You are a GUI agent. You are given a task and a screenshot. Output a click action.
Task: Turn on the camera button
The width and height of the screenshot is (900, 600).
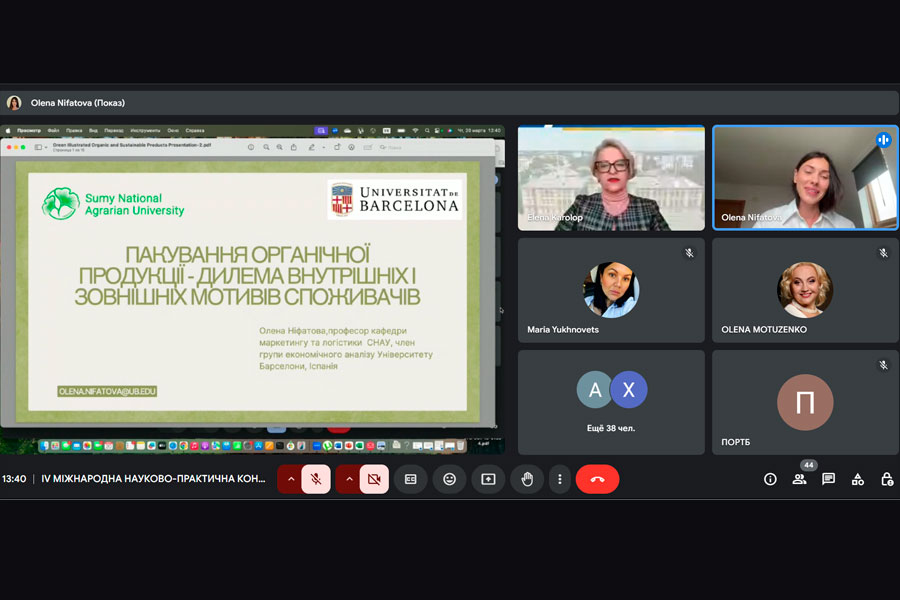click(x=374, y=479)
